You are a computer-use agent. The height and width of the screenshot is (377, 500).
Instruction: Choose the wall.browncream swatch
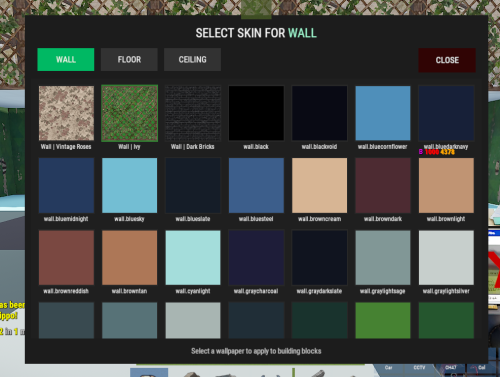coord(320,185)
